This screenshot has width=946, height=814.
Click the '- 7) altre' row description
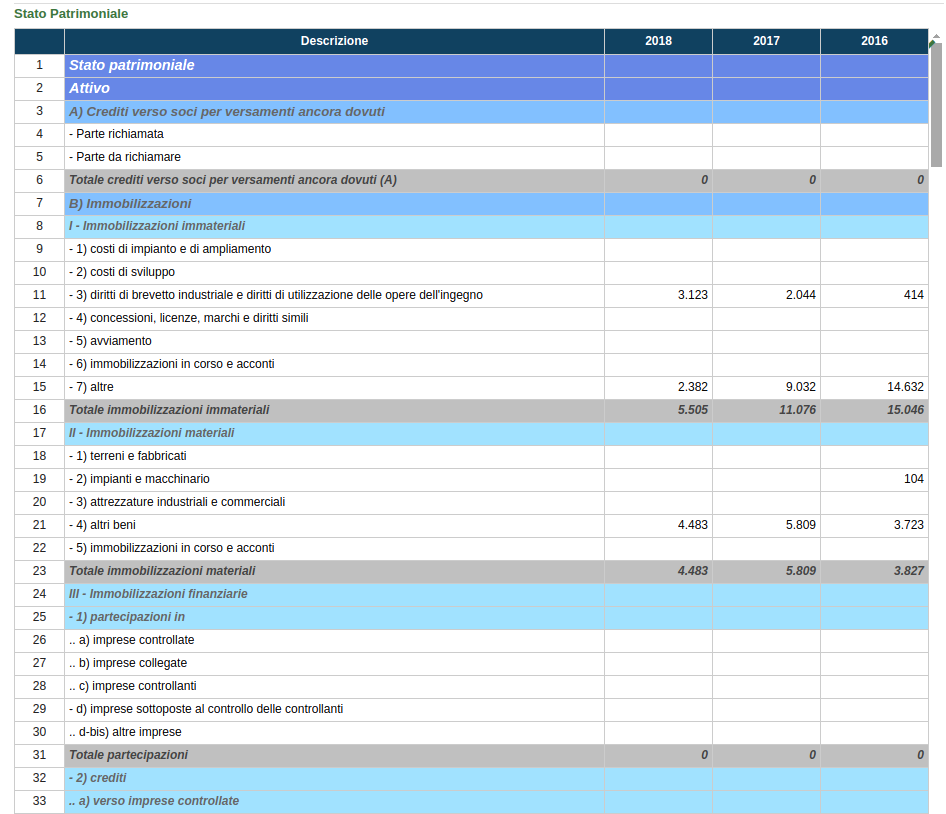pos(91,387)
